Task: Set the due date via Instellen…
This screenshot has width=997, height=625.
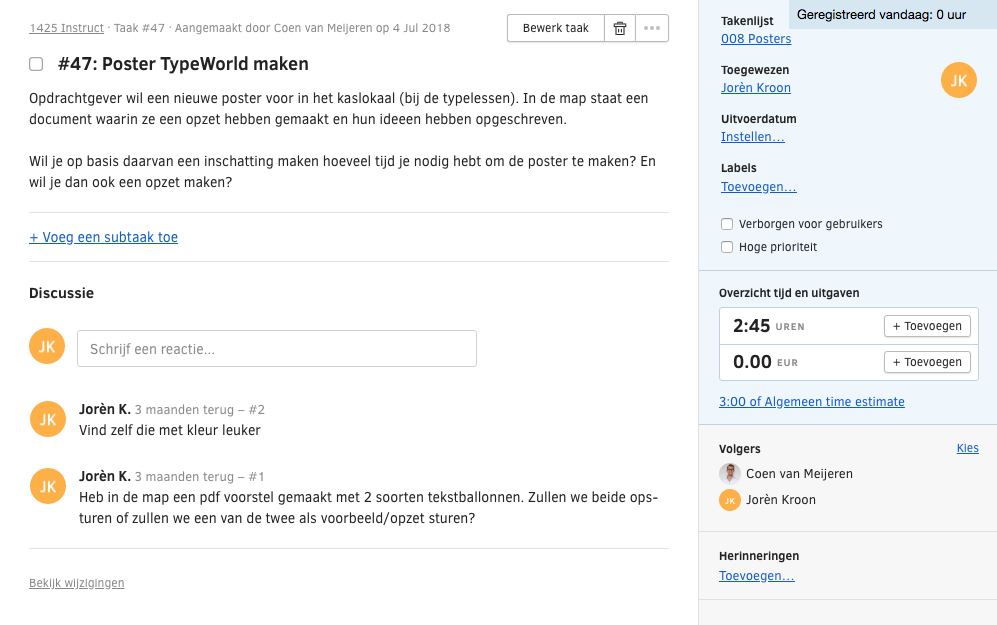Action: click(x=753, y=137)
